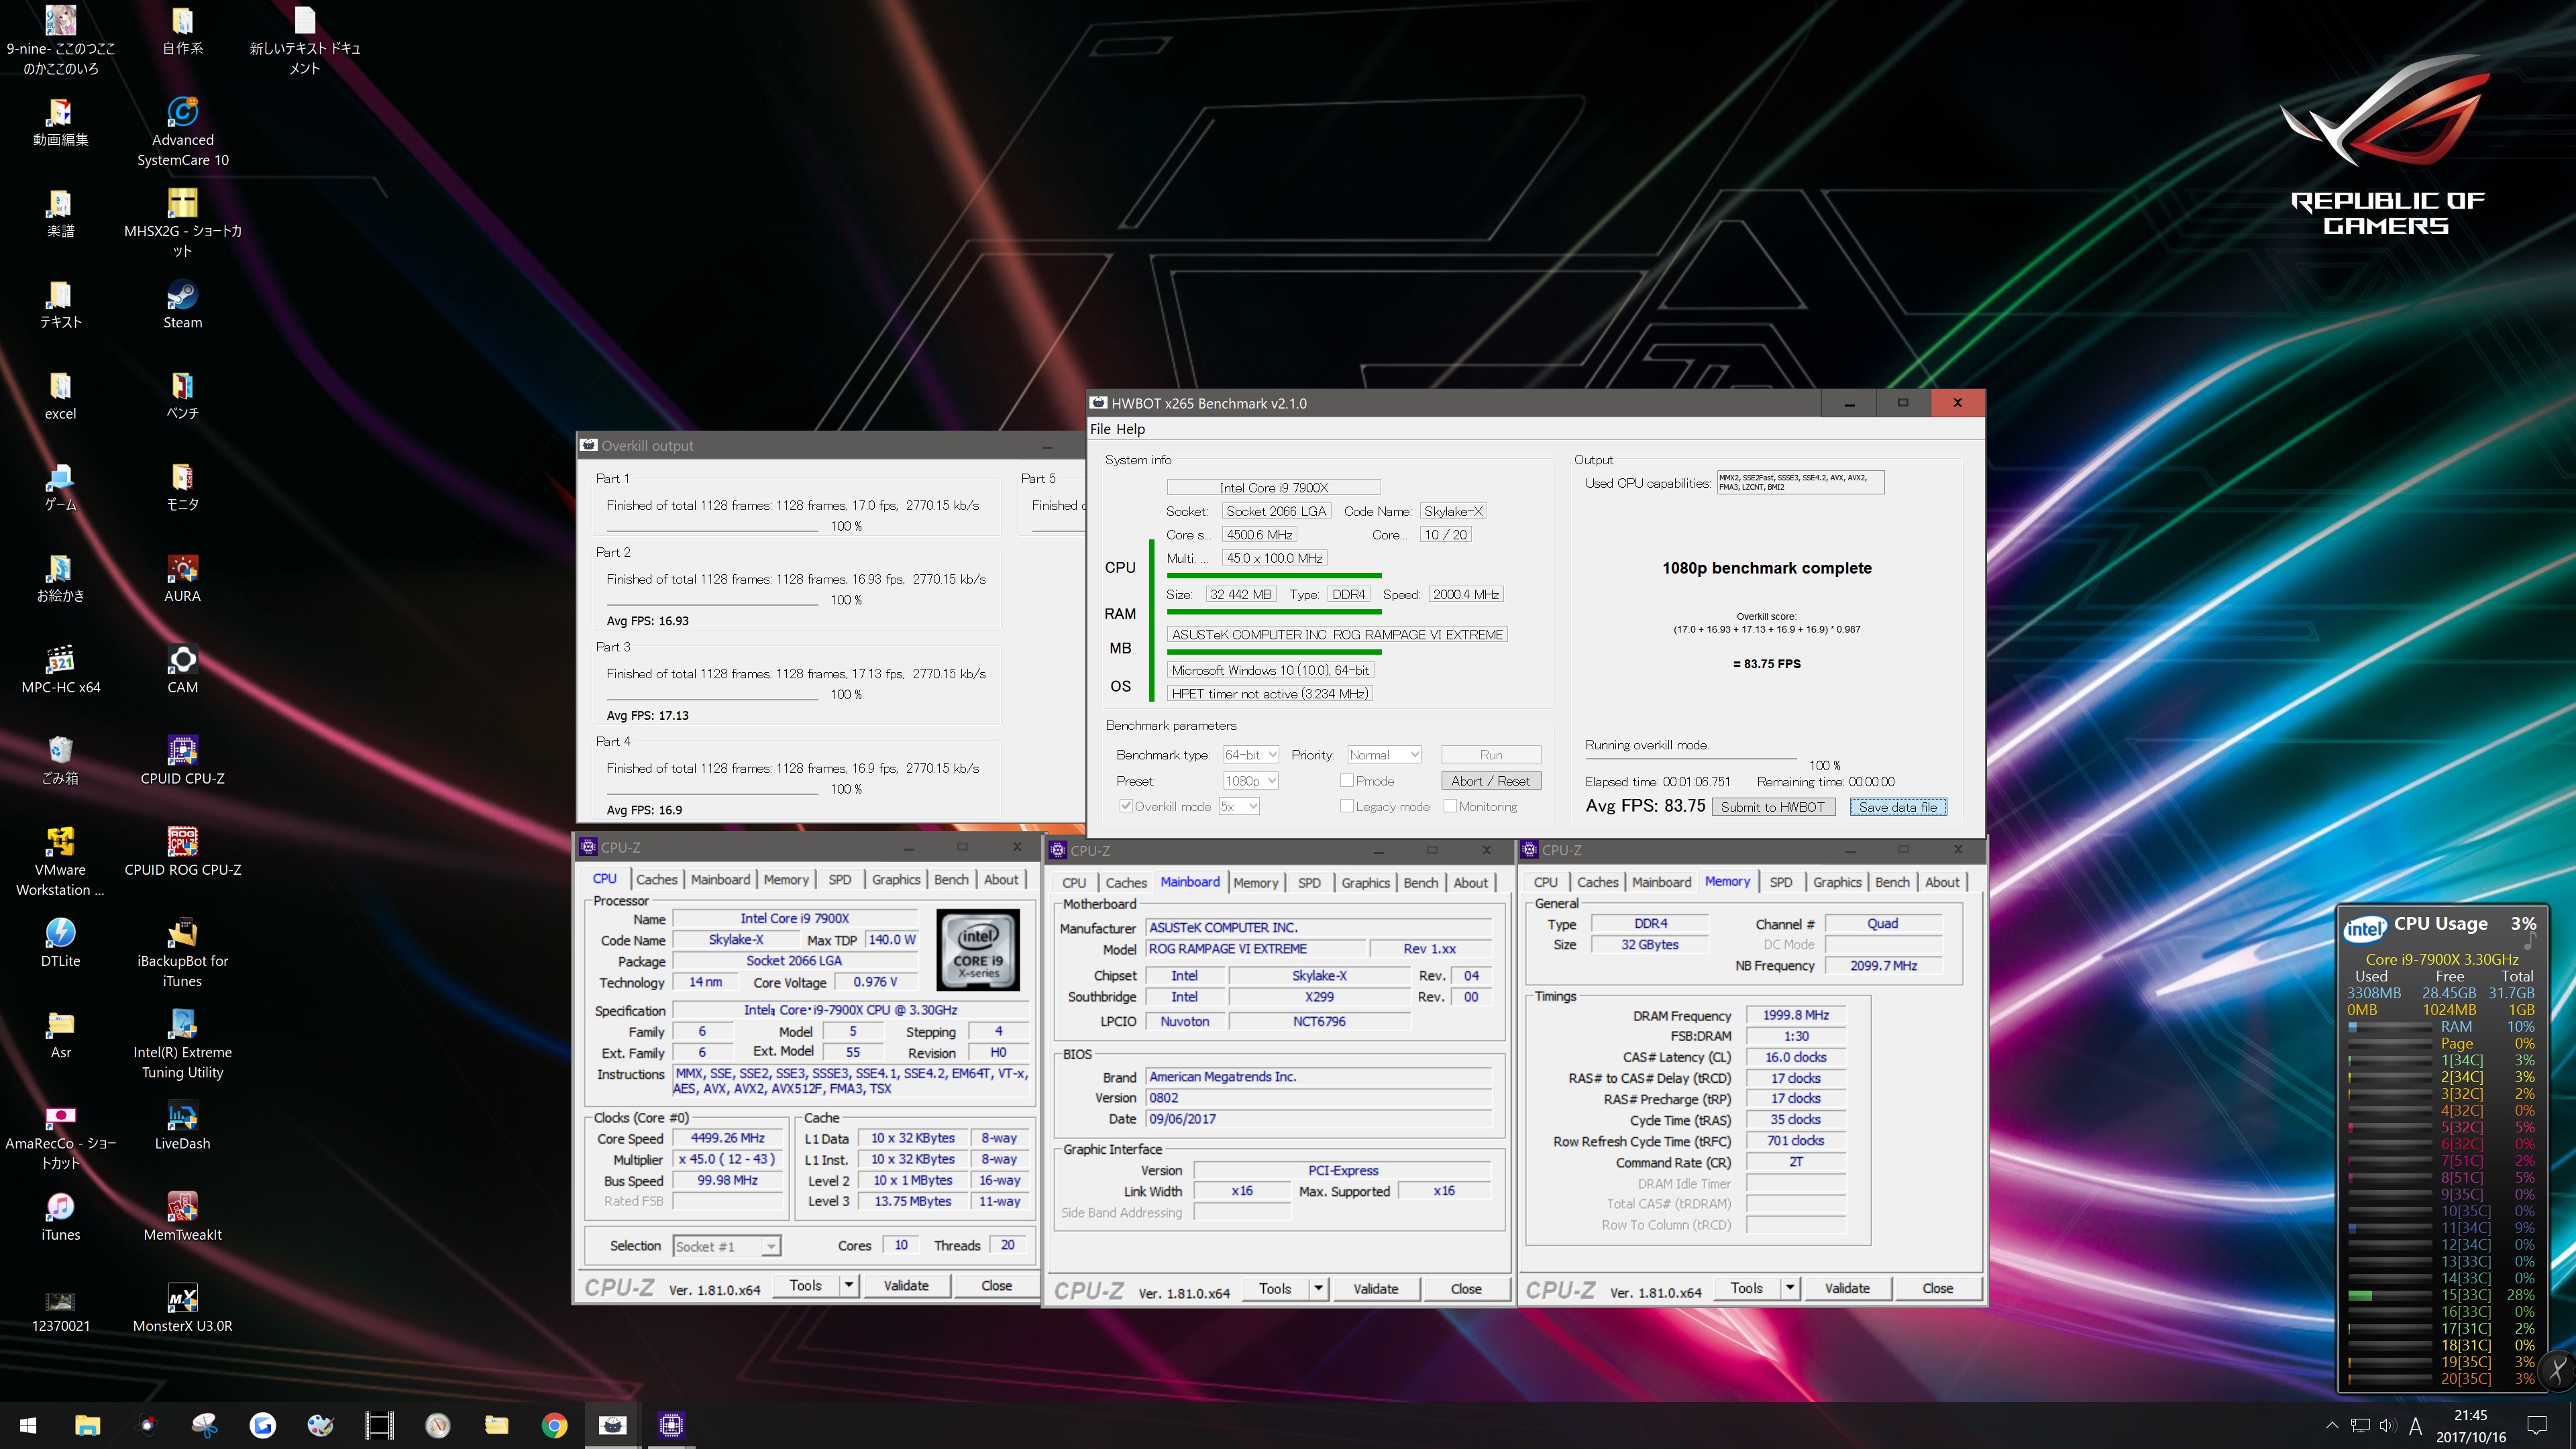
Task: Click Save data file button
Action: click(1897, 806)
